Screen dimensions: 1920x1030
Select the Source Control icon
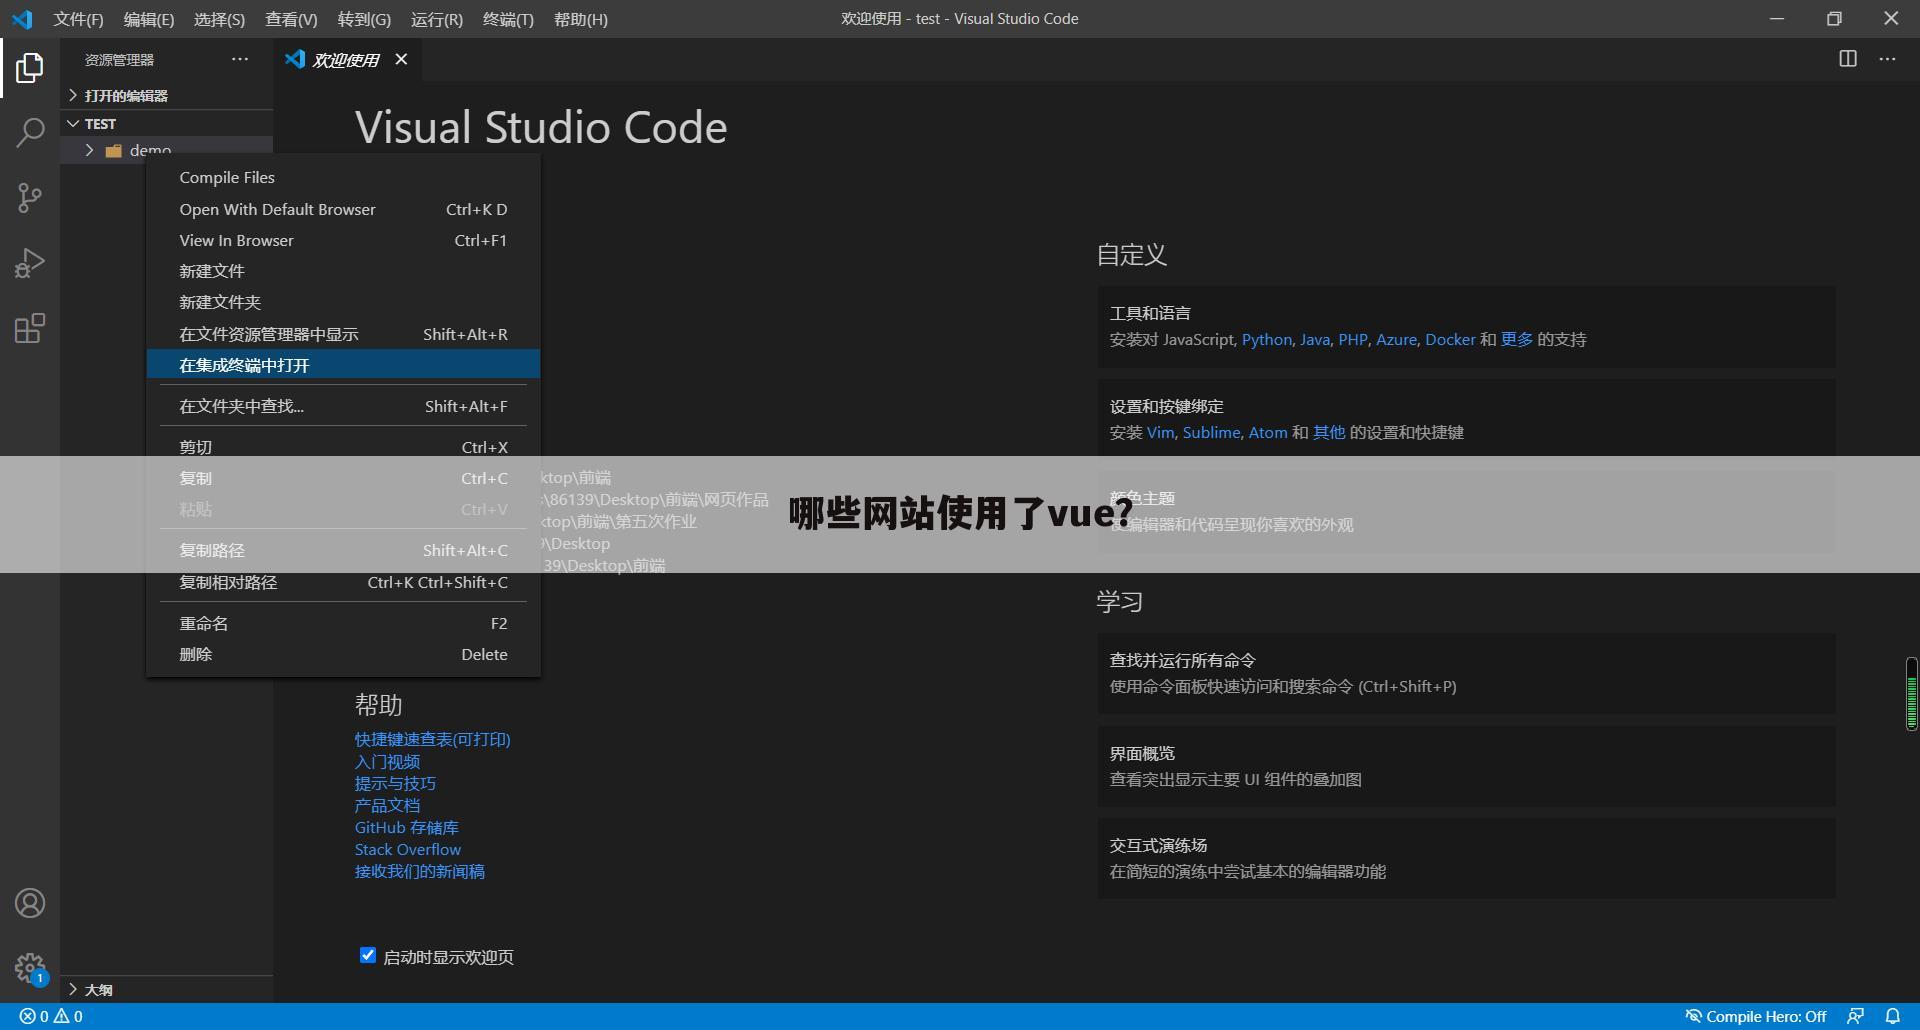tap(30, 197)
